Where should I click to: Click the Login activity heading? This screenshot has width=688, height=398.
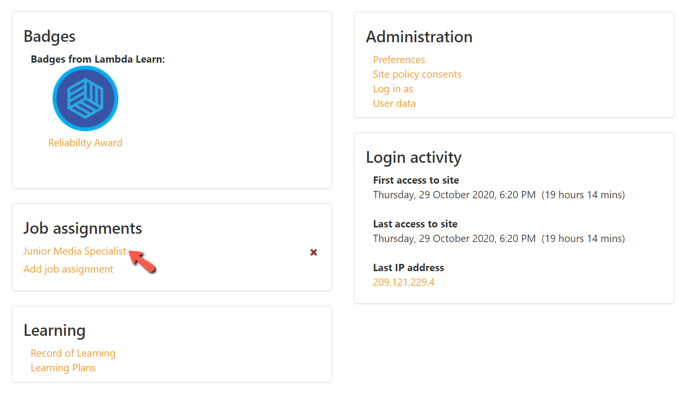pyautogui.click(x=413, y=158)
